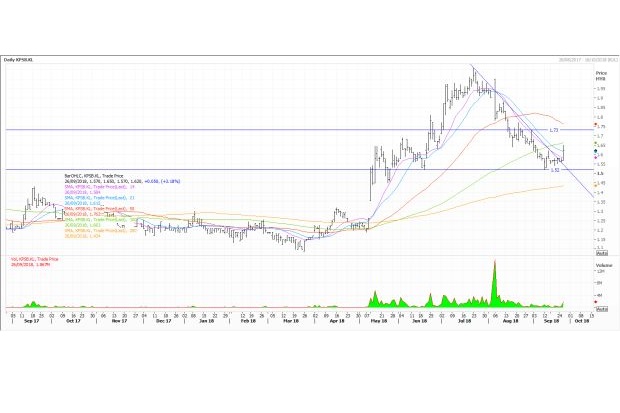Select the lower horizontal support line
Viewport: 620px width, 413px height.
click(250, 169)
